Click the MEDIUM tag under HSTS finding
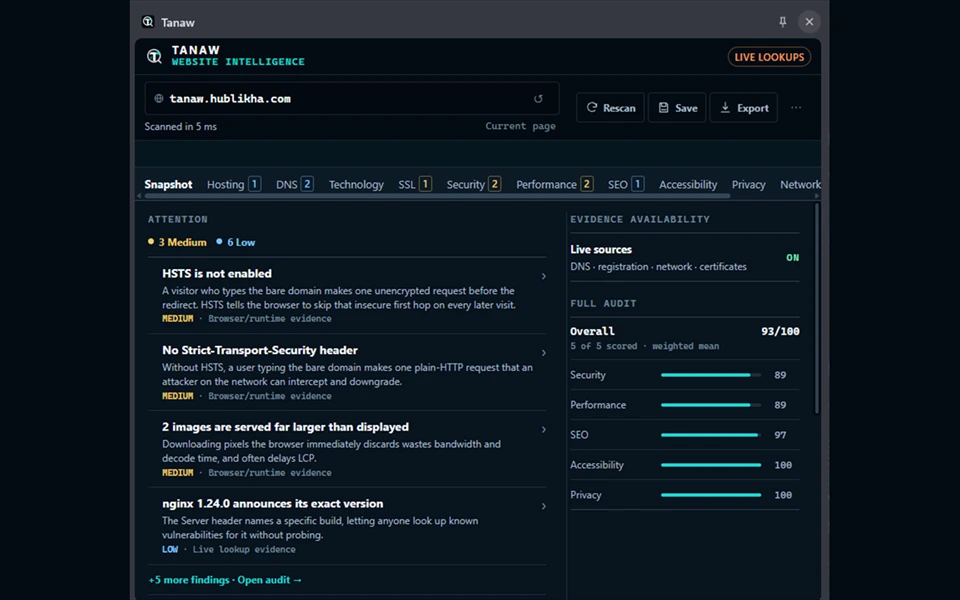The width and height of the screenshot is (960, 600). [178, 318]
